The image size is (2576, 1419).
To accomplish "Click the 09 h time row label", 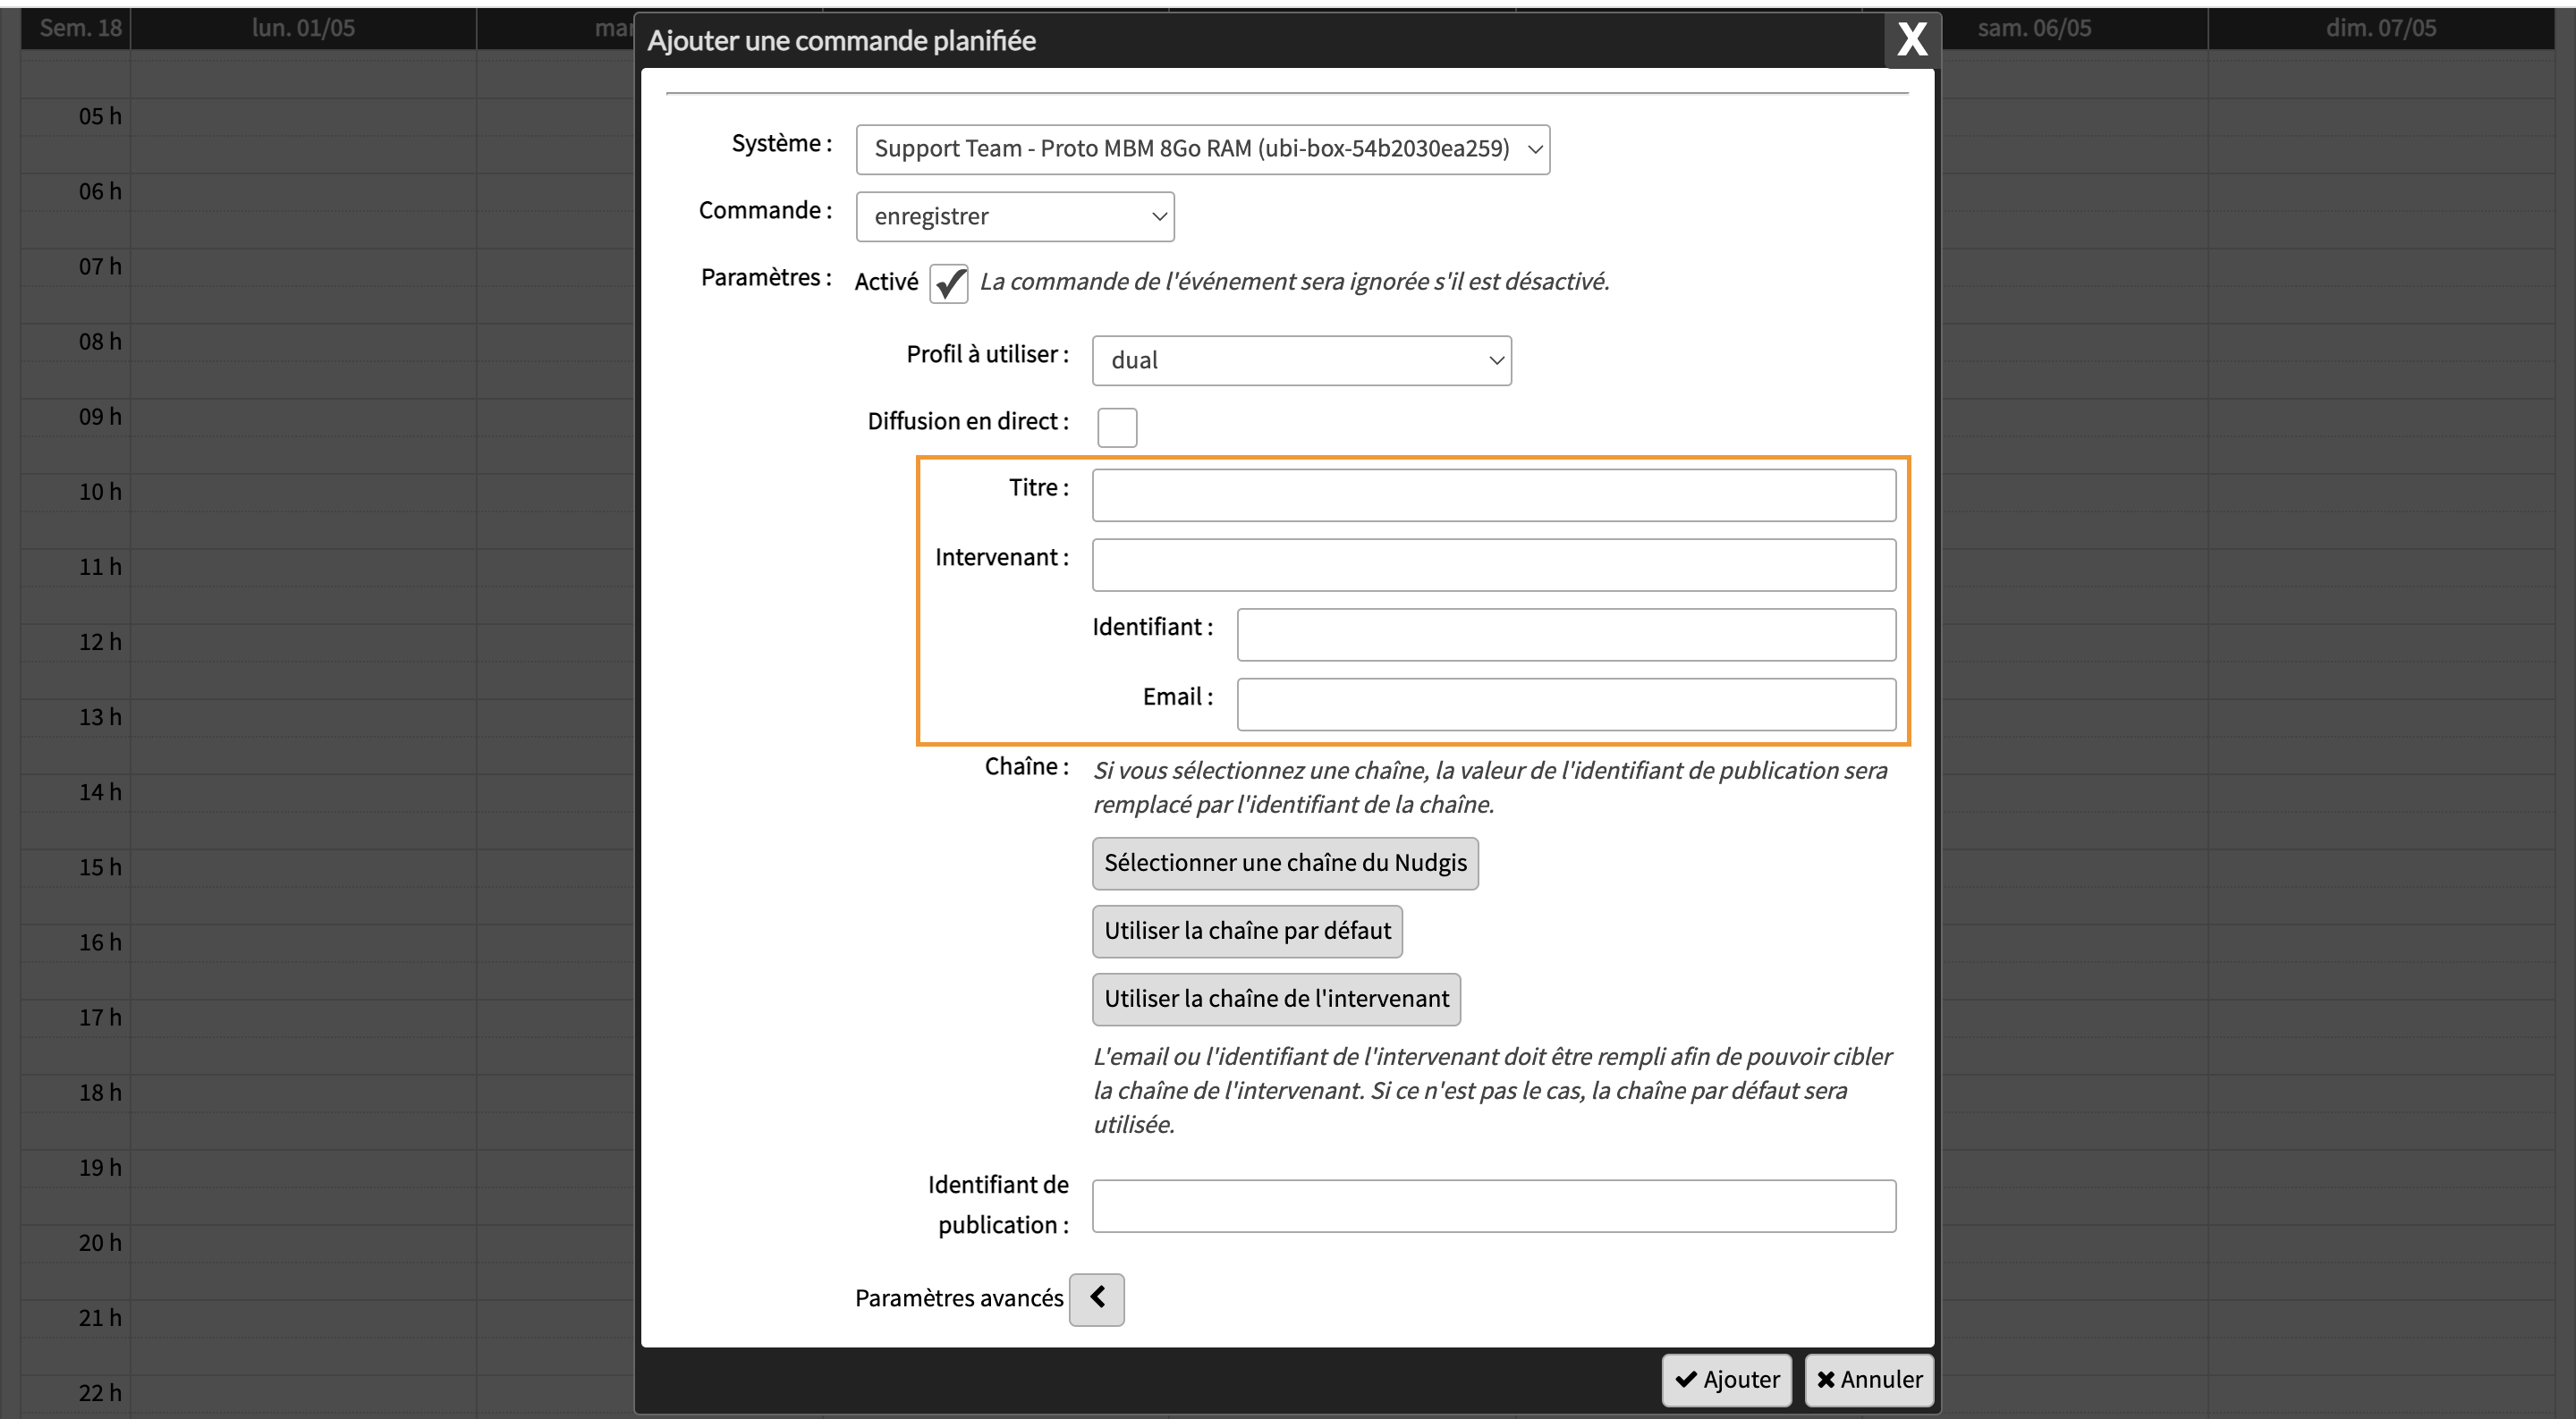I will coord(100,417).
